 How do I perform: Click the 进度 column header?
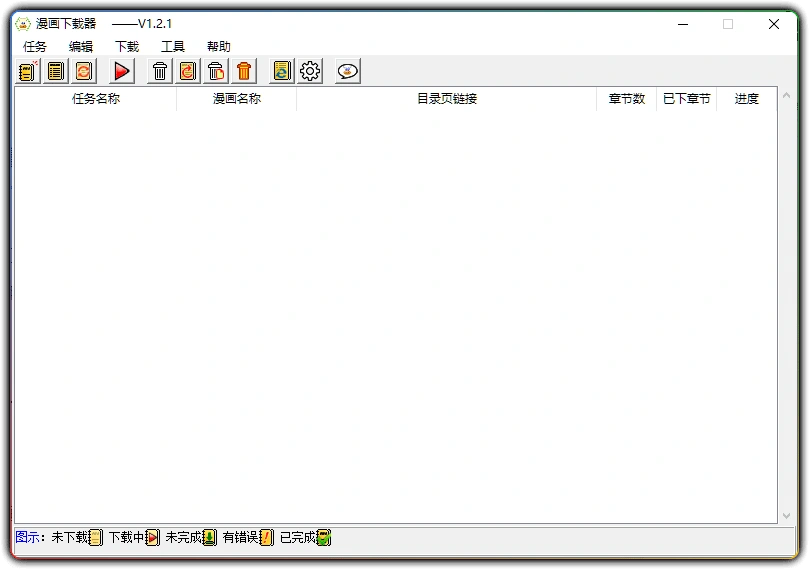tap(747, 99)
